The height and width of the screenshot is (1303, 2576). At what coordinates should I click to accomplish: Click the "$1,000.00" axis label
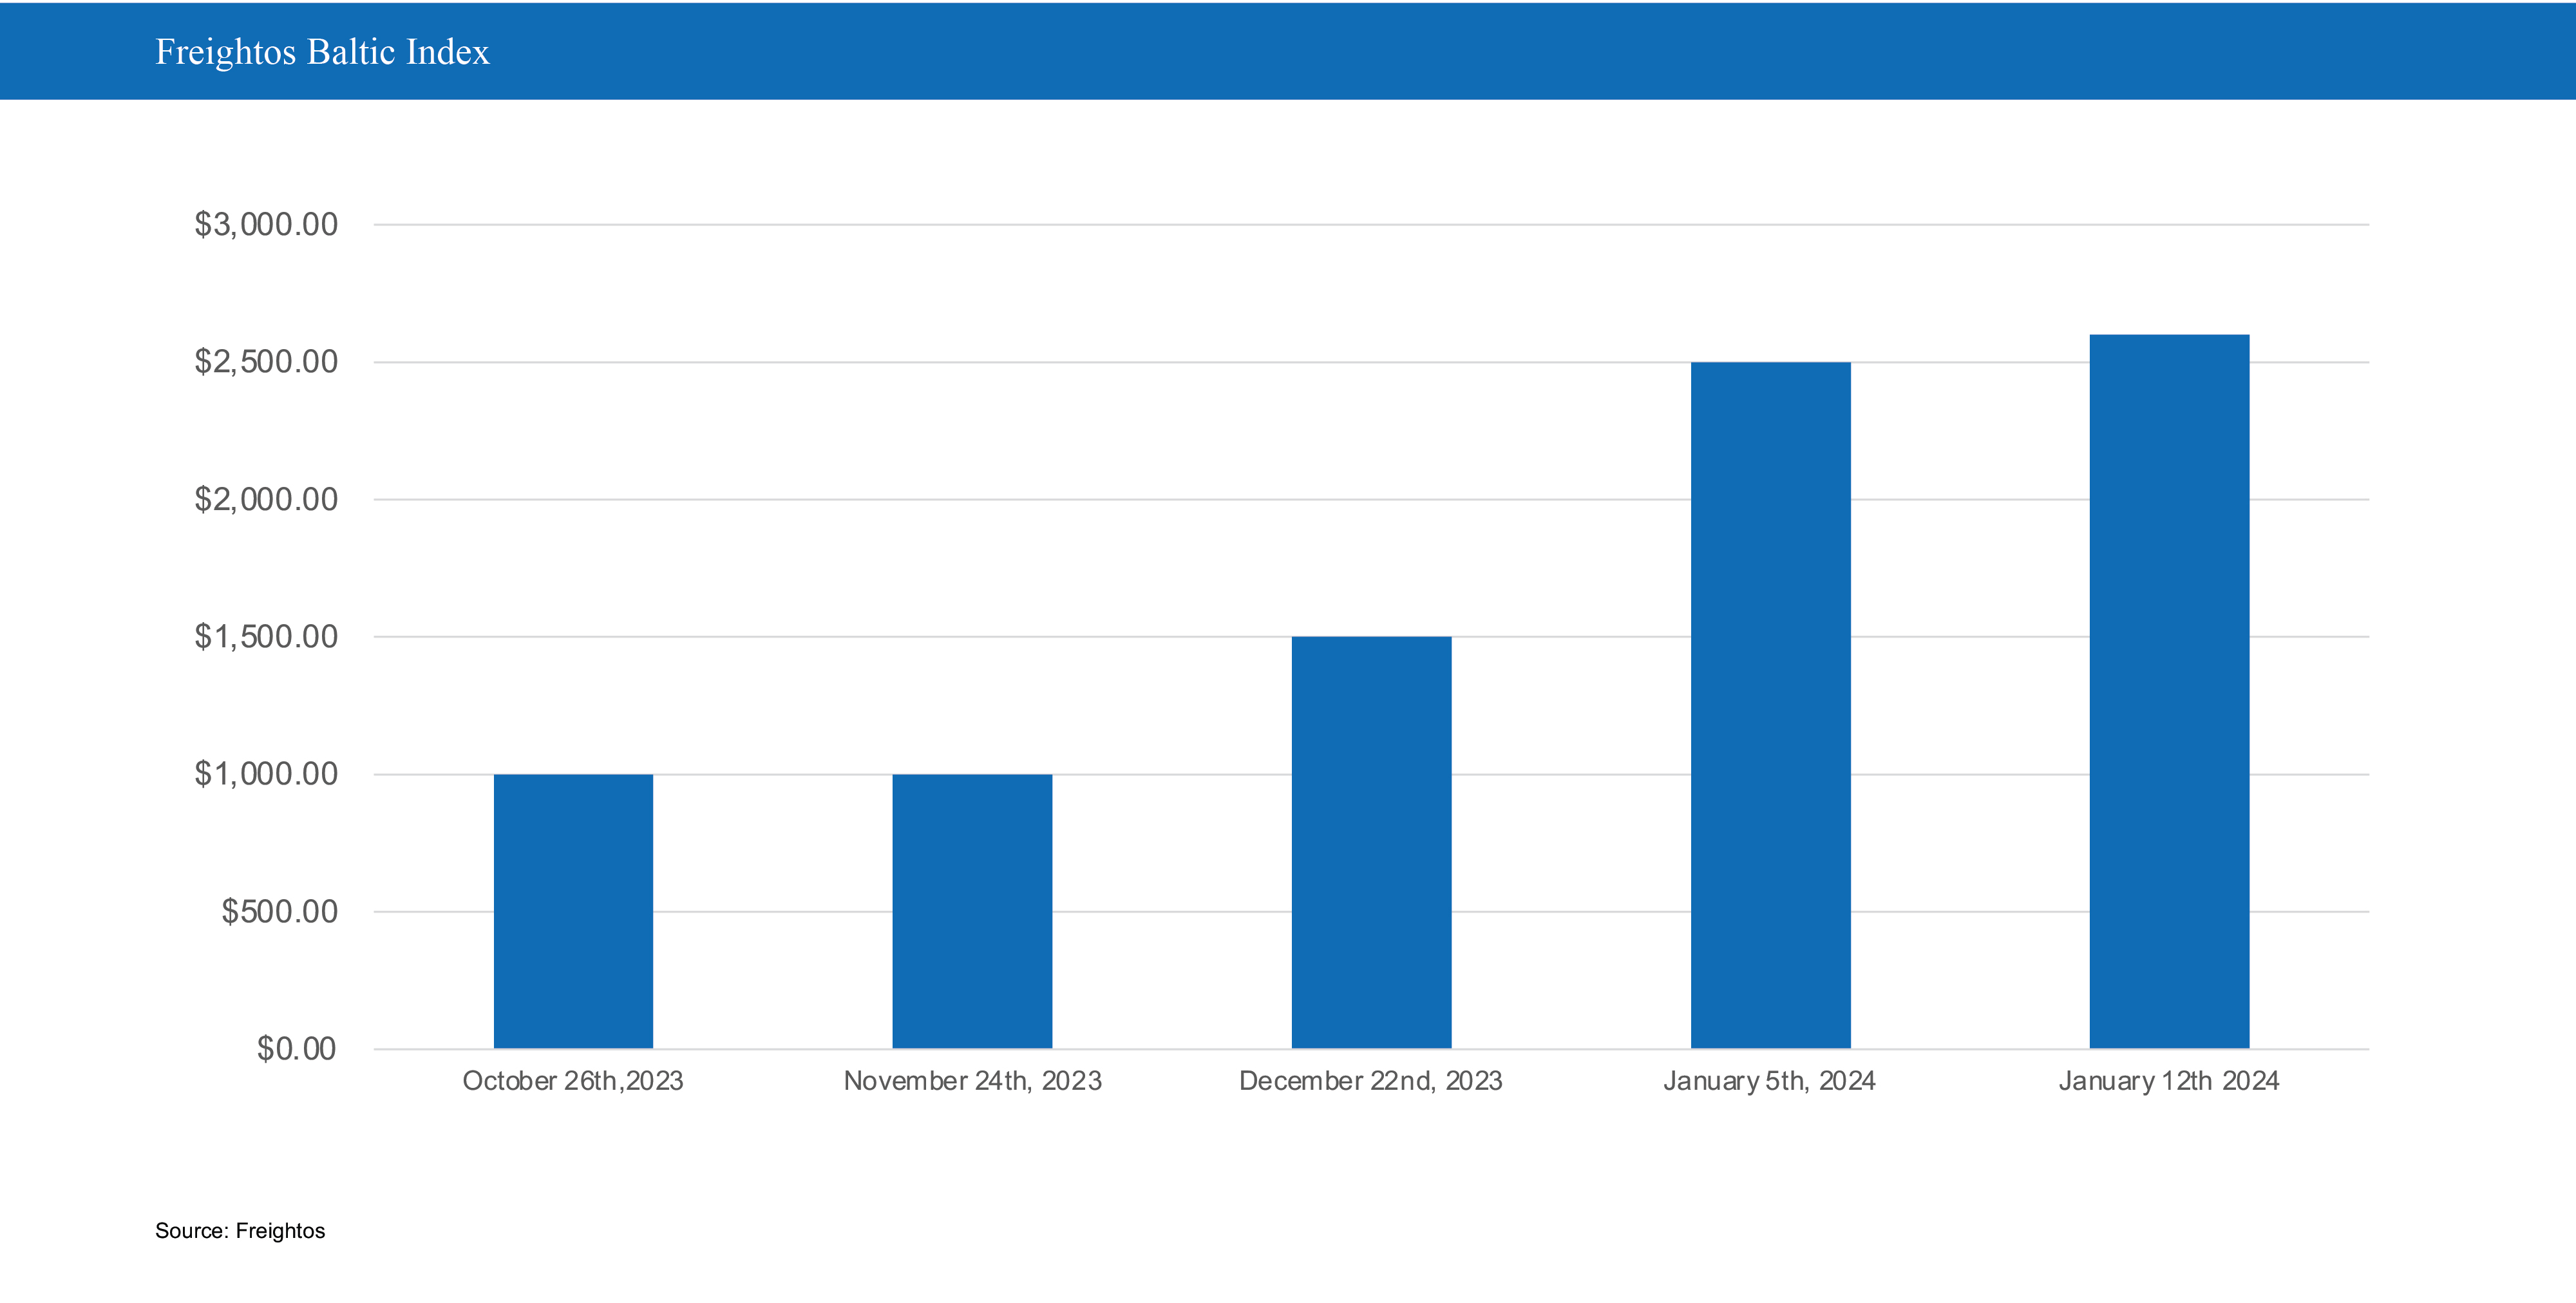tap(266, 773)
